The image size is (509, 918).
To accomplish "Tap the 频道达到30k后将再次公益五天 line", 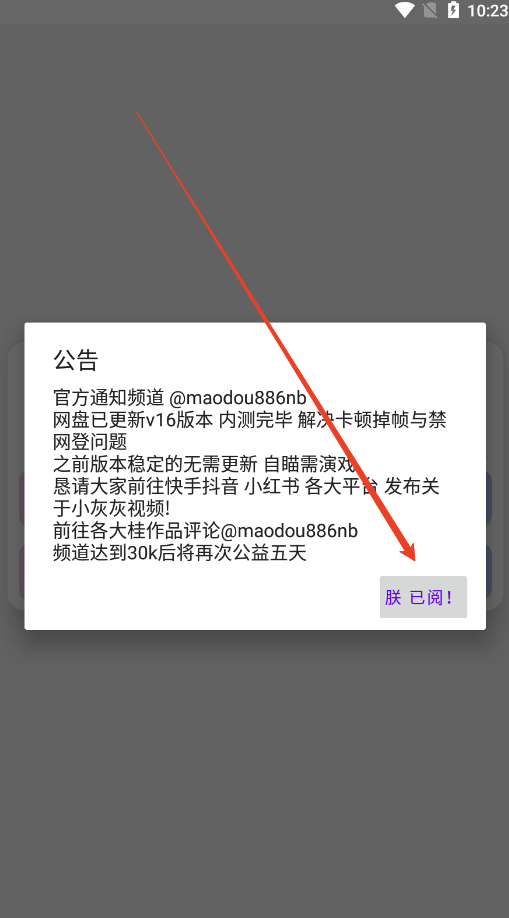I will click(x=180, y=553).
